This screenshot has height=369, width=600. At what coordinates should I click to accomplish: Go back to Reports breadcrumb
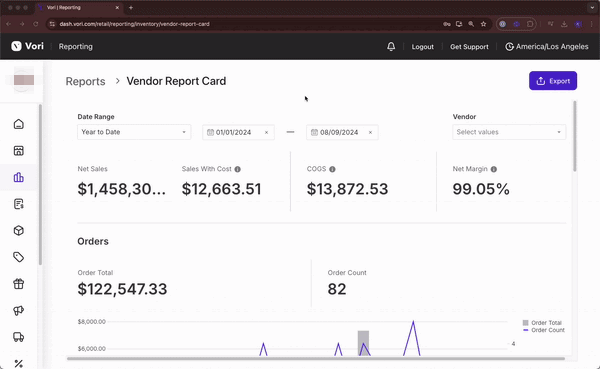point(85,81)
